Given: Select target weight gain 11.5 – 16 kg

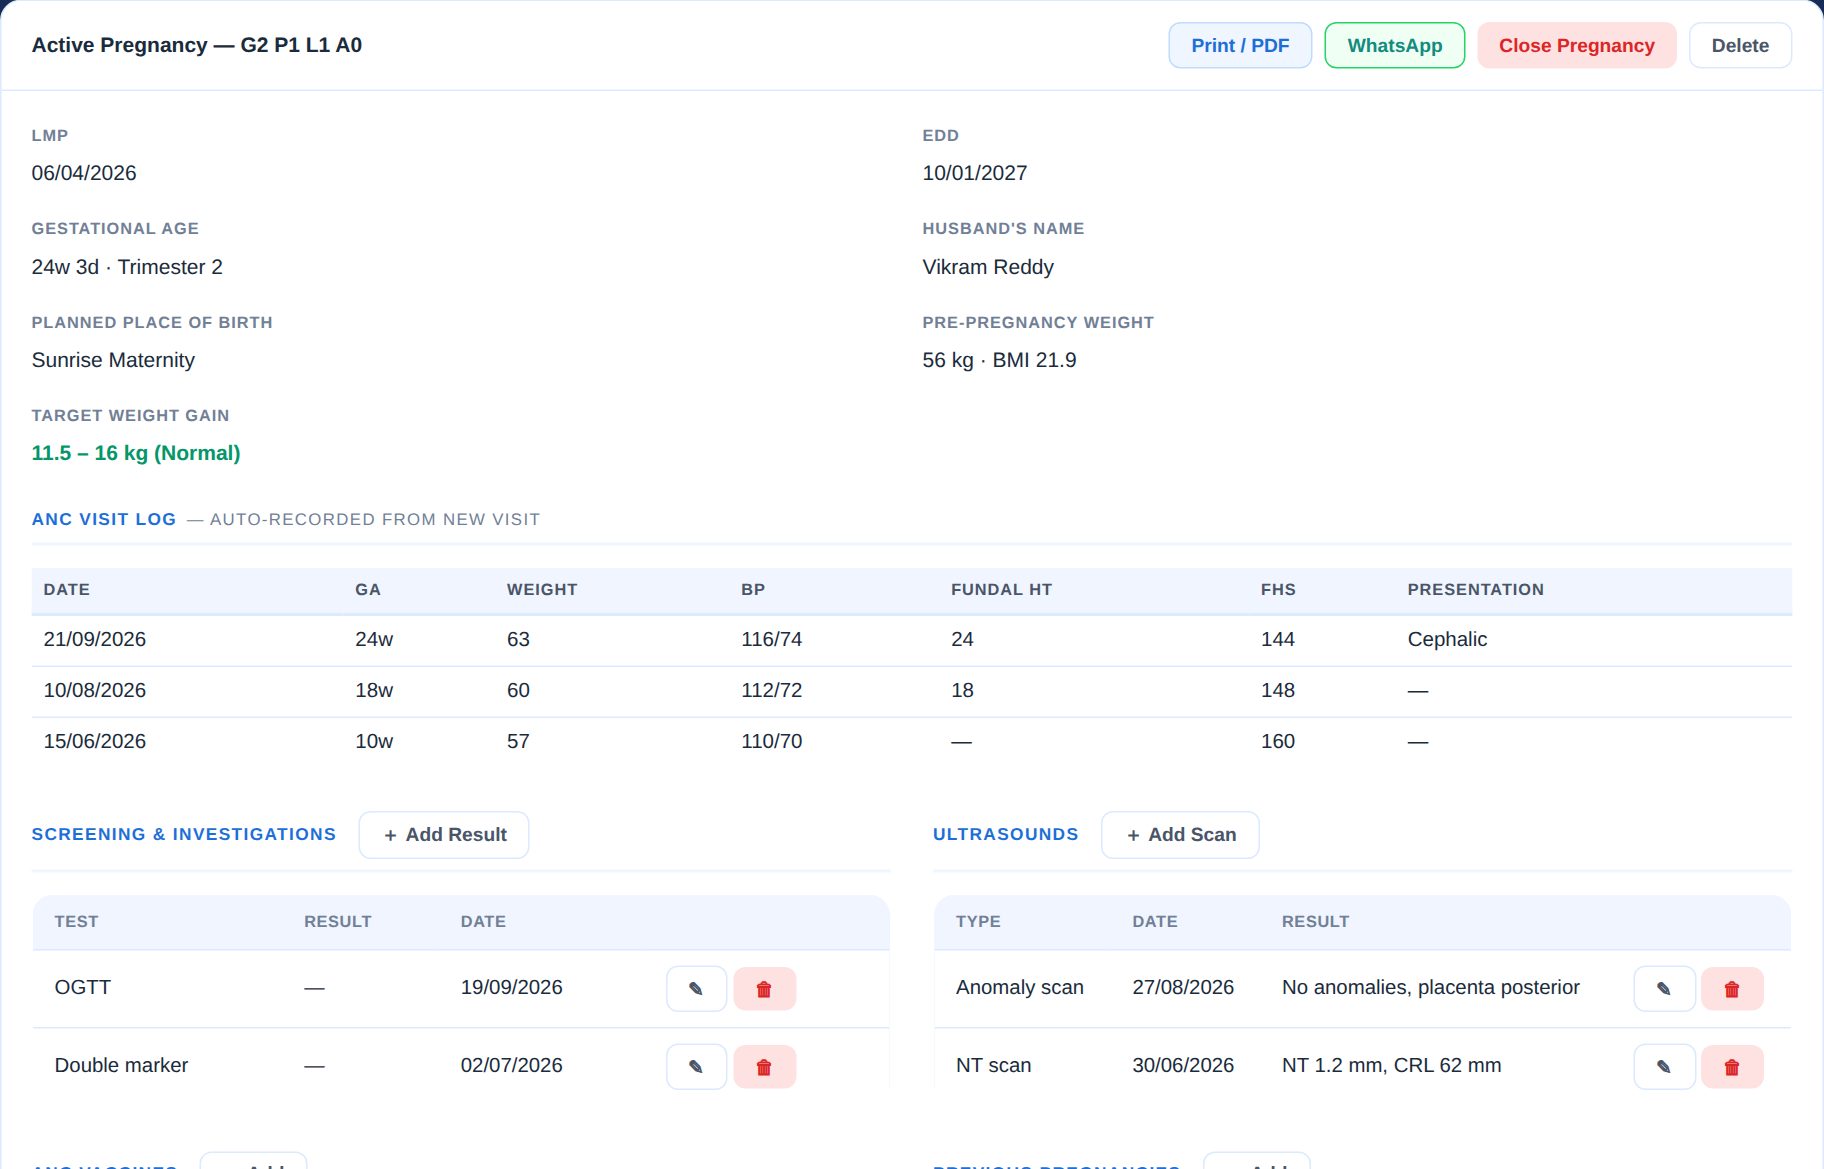Looking at the screenshot, I should (136, 453).
